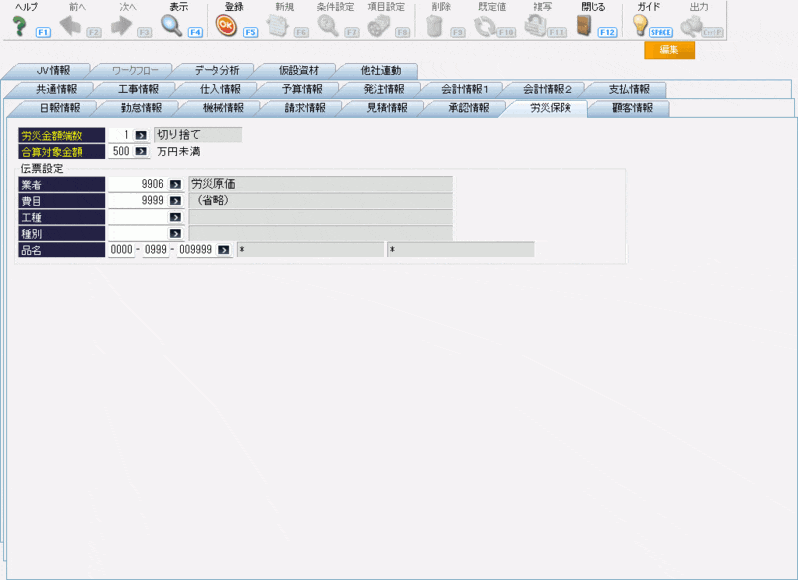Screen dimensions: 798x580
Task: Open the 労災金額端数 selection arrow
Action: [141, 134]
